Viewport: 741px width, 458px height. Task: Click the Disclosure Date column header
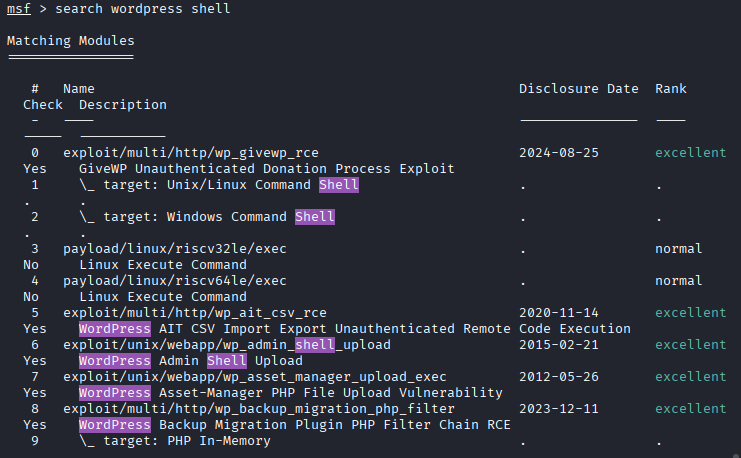coord(578,89)
